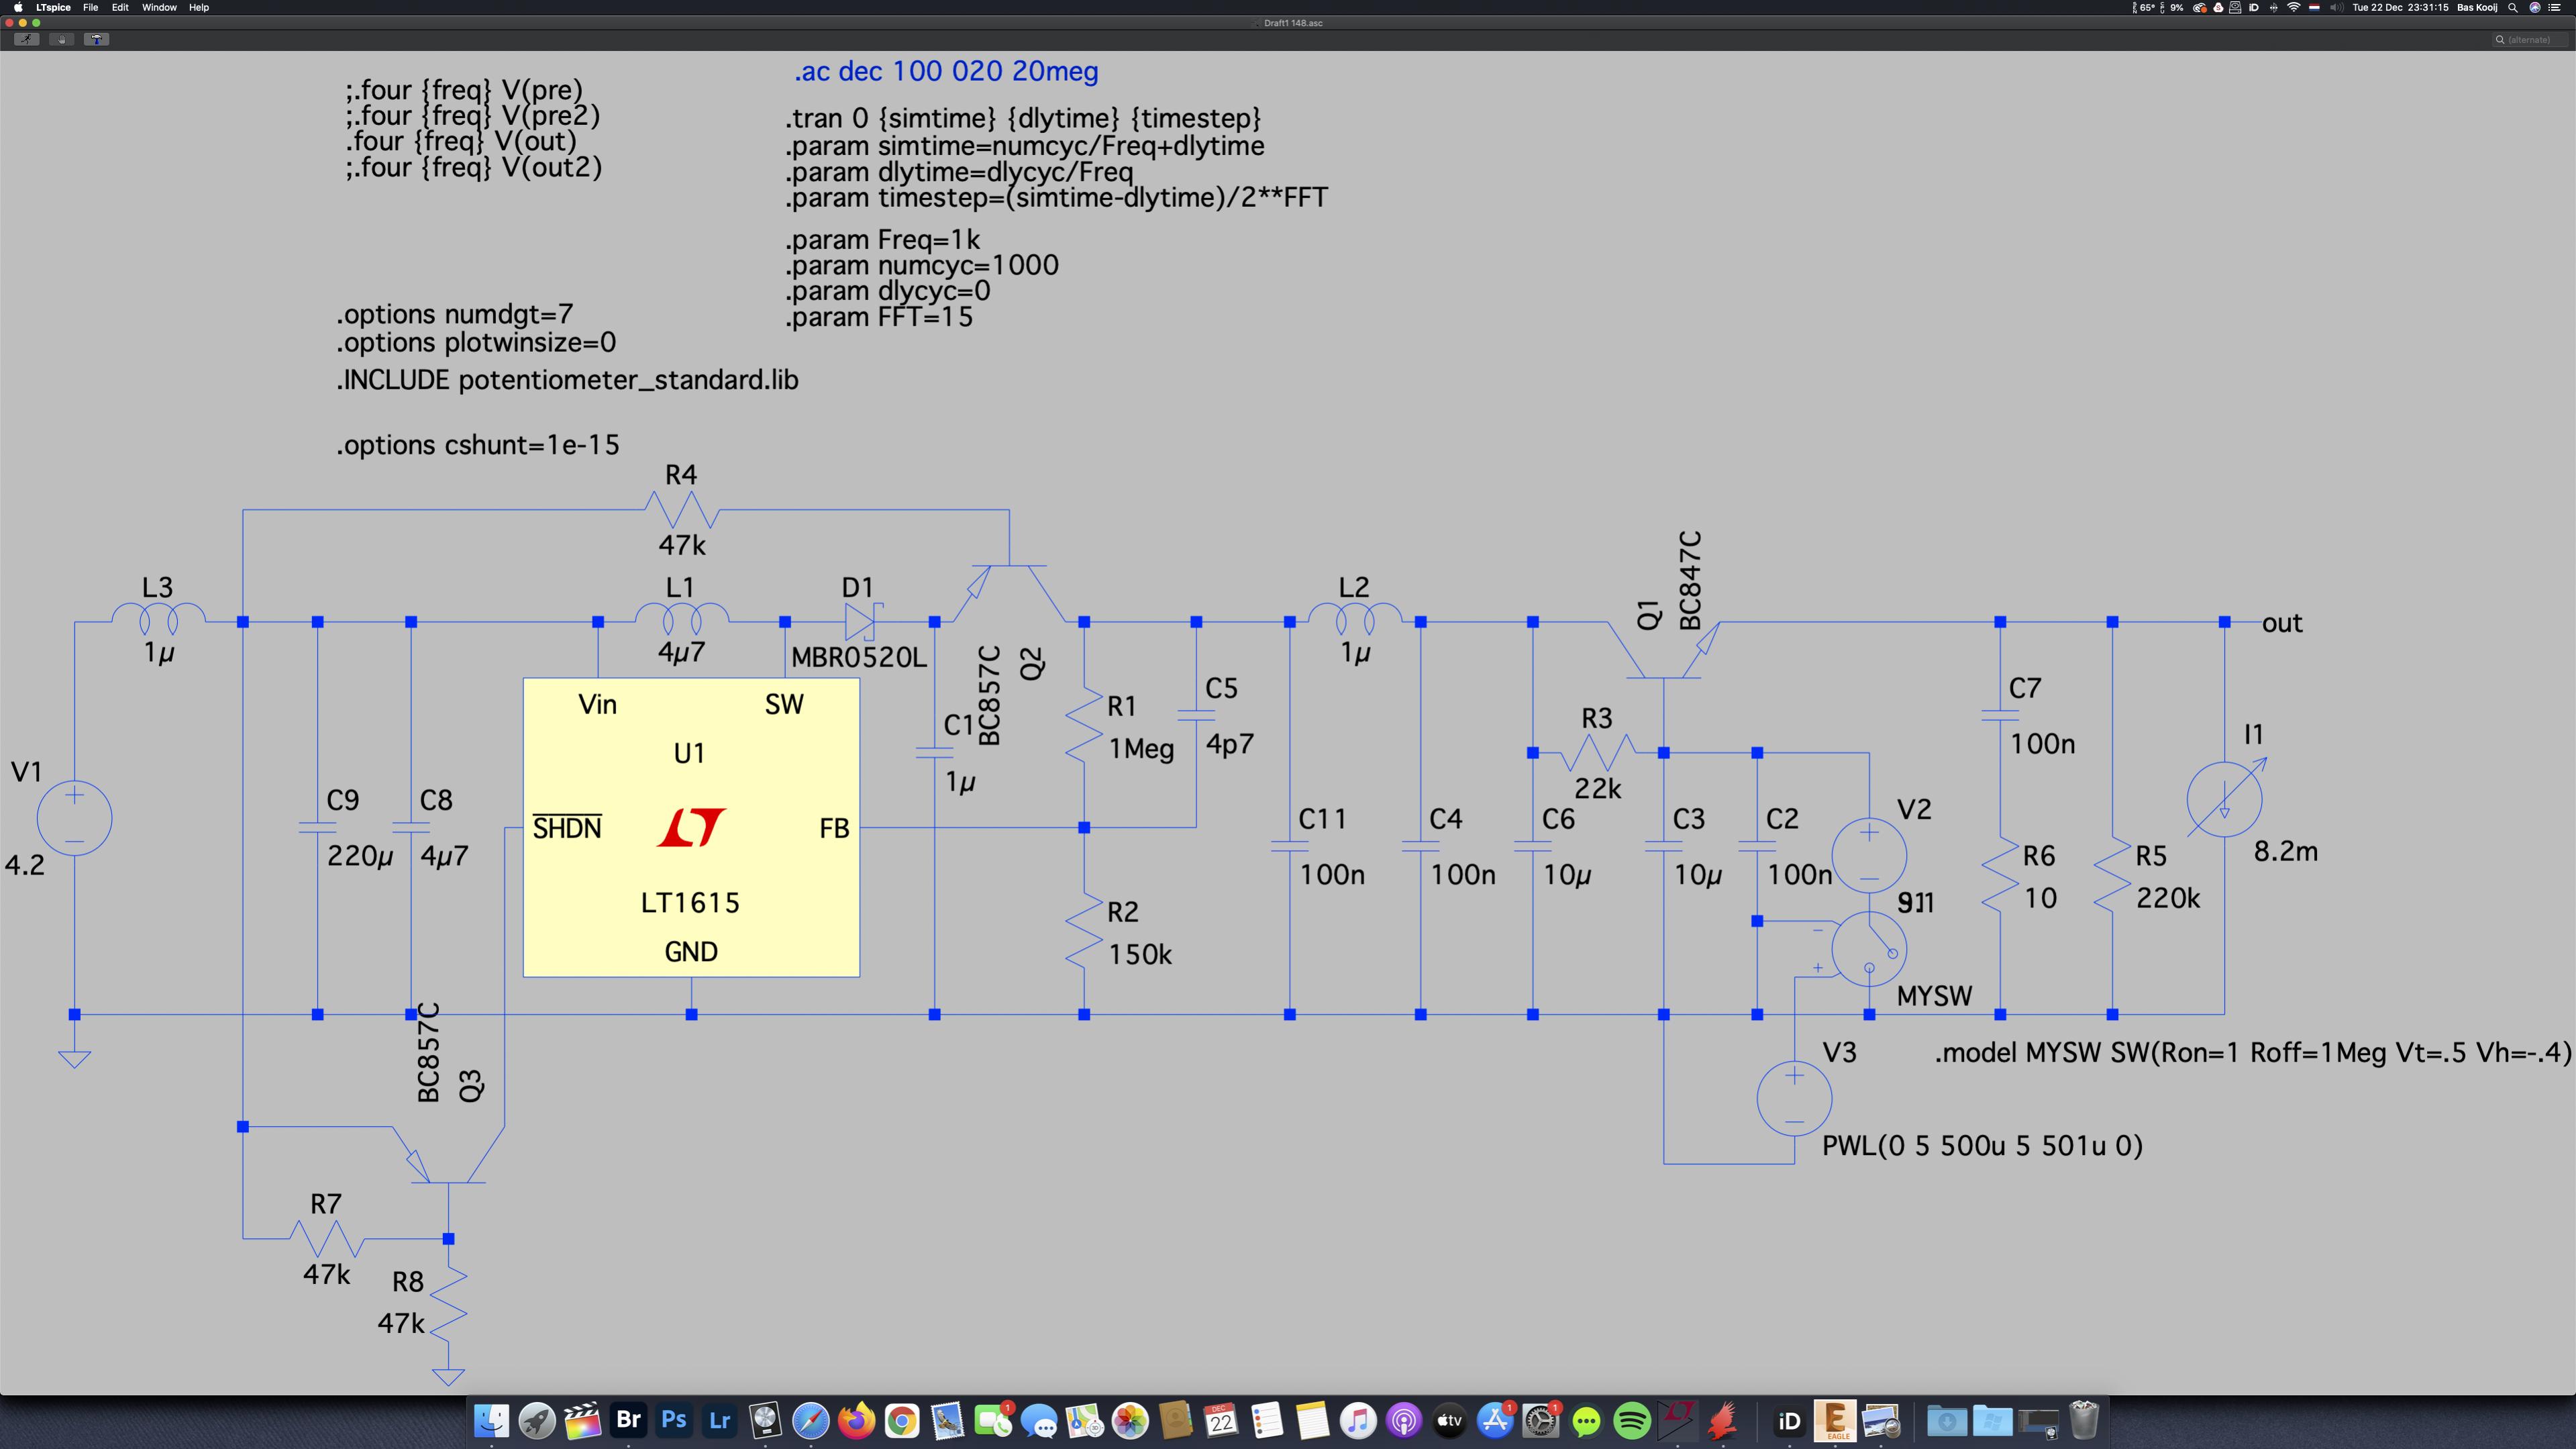The height and width of the screenshot is (1449, 2576).
Task: Select the D1 MBR0520L diode
Action: point(860,621)
